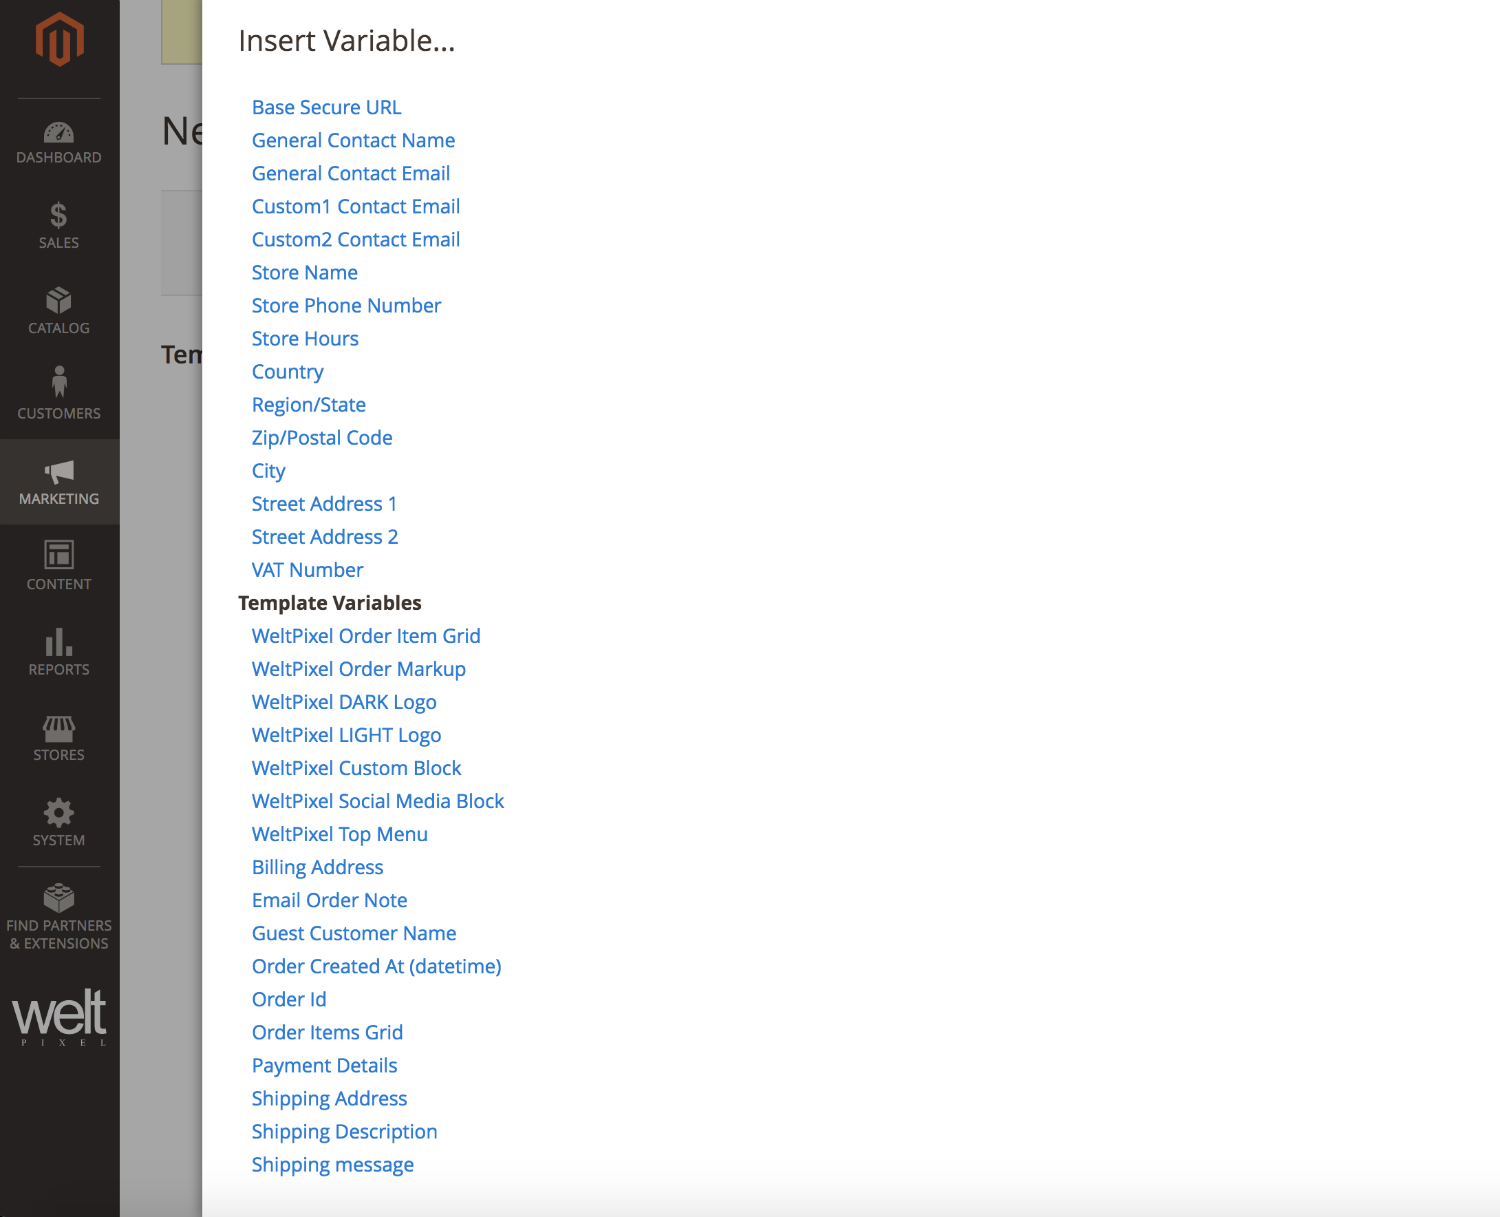This screenshot has height=1217, width=1500.
Task: Open the Stores storefront icon
Action: click(59, 729)
